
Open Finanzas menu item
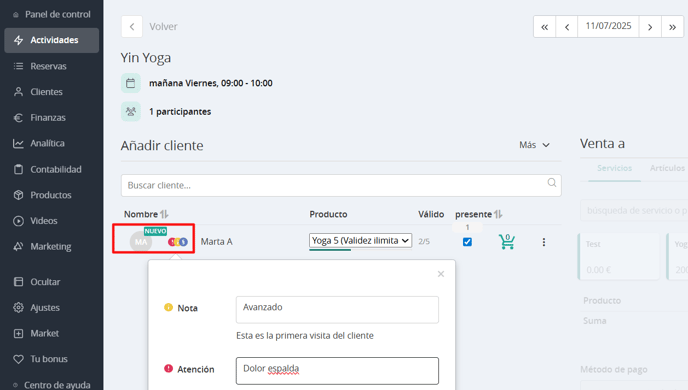coord(48,118)
